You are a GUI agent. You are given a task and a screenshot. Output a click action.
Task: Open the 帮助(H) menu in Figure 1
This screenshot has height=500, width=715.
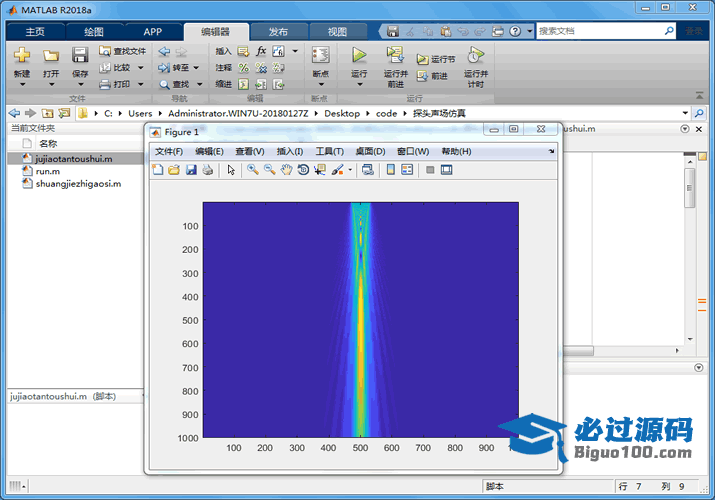(456, 151)
